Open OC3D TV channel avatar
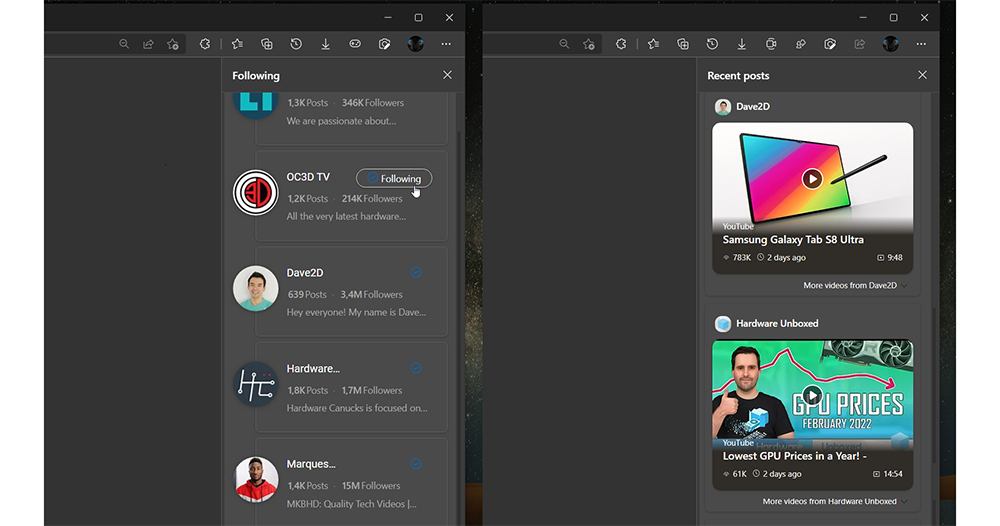The image size is (1000, 526). 256,193
